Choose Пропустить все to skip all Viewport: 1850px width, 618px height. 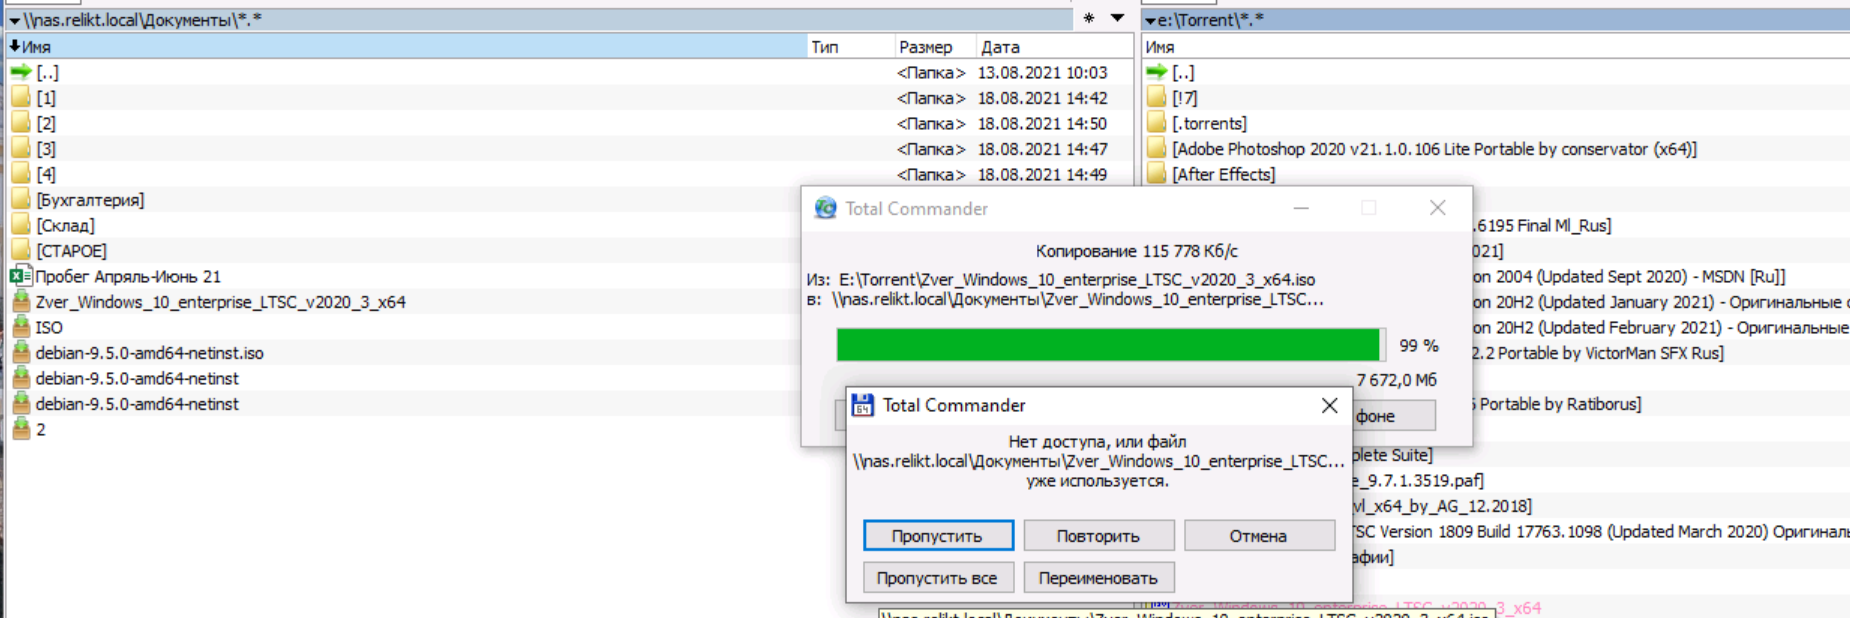click(938, 578)
